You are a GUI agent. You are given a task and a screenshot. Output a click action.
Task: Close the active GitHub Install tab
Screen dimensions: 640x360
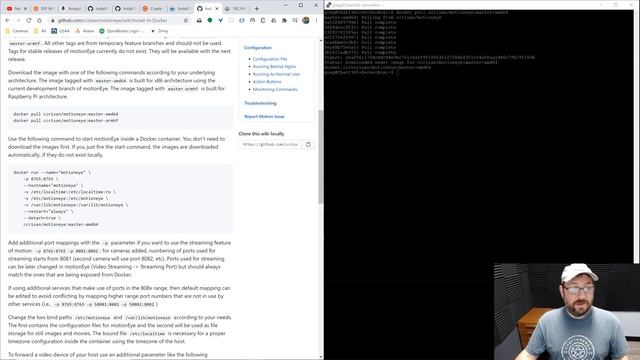coord(217,8)
